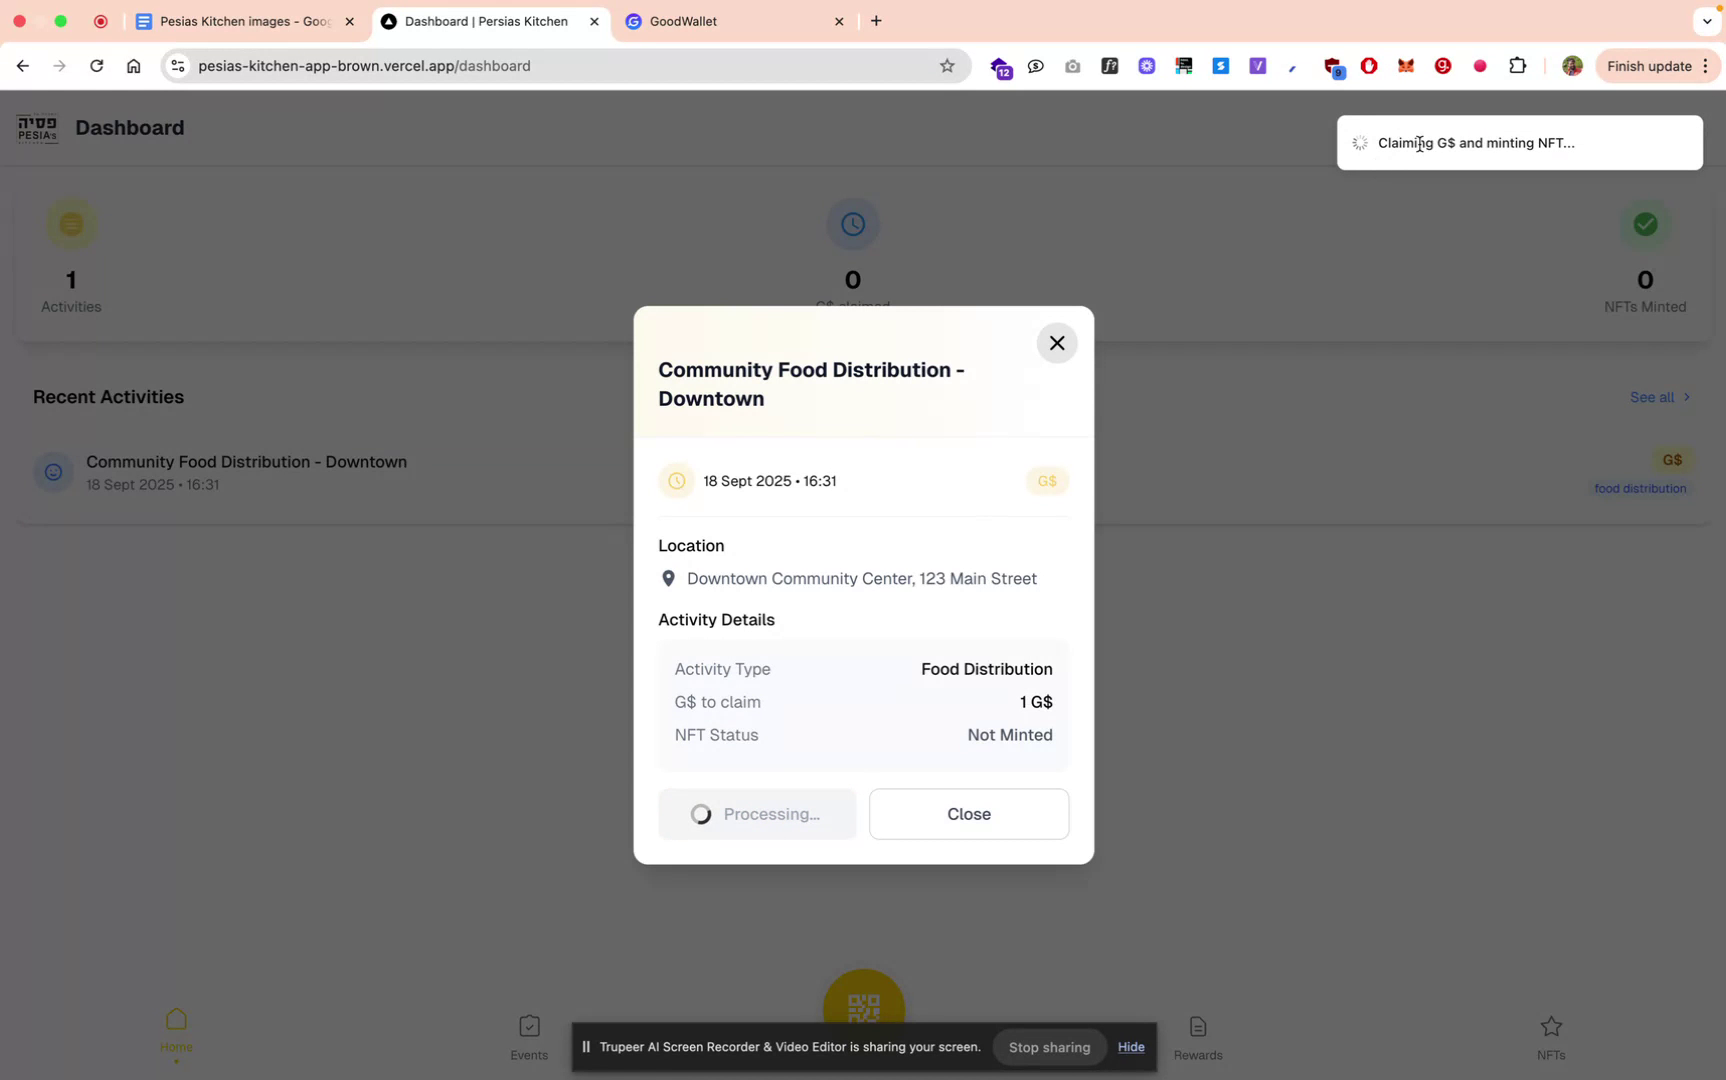Open the Events section via its icon
Image resolution: width=1726 pixels, height=1080 pixels.
click(529, 1027)
